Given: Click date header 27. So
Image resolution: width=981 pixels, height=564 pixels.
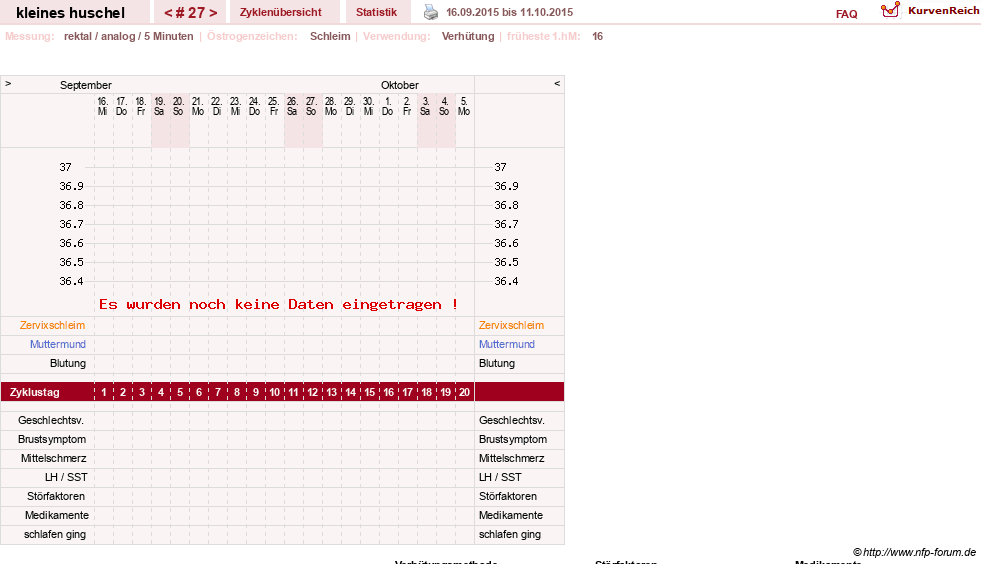Looking at the screenshot, I should 311,106.
